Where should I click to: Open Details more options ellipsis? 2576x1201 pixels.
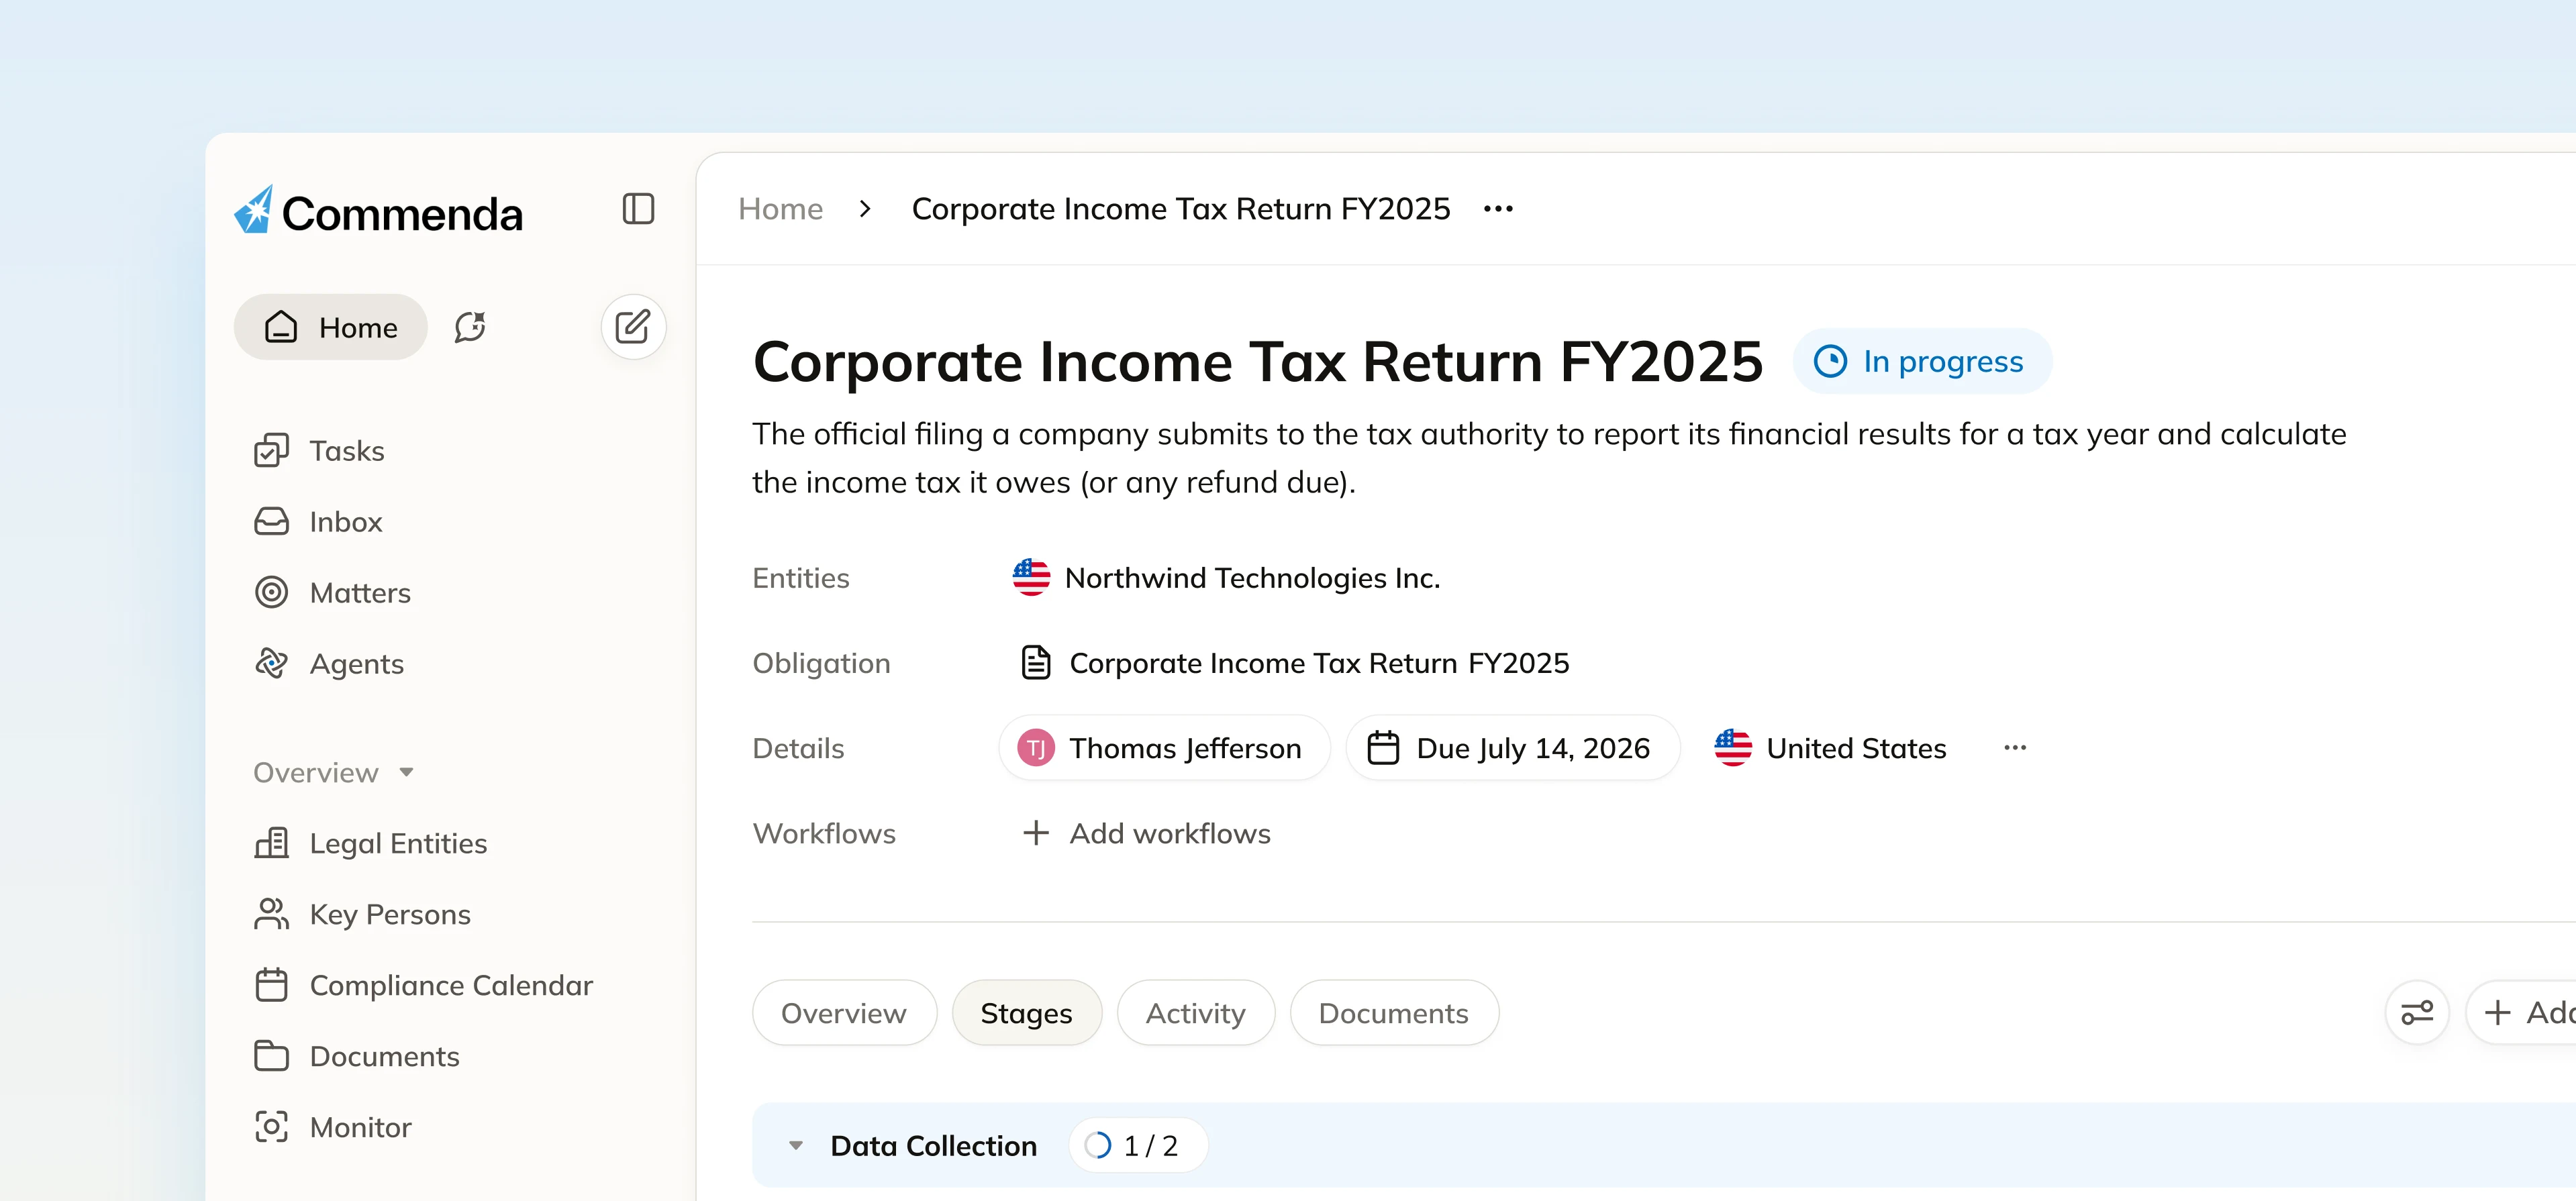click(x=2015, y=749)
